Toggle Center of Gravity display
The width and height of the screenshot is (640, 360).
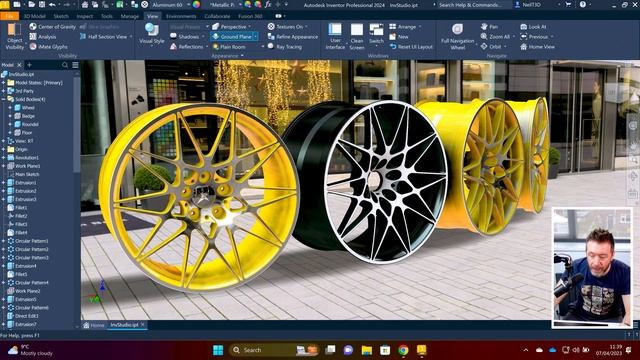tap(53, 27)
